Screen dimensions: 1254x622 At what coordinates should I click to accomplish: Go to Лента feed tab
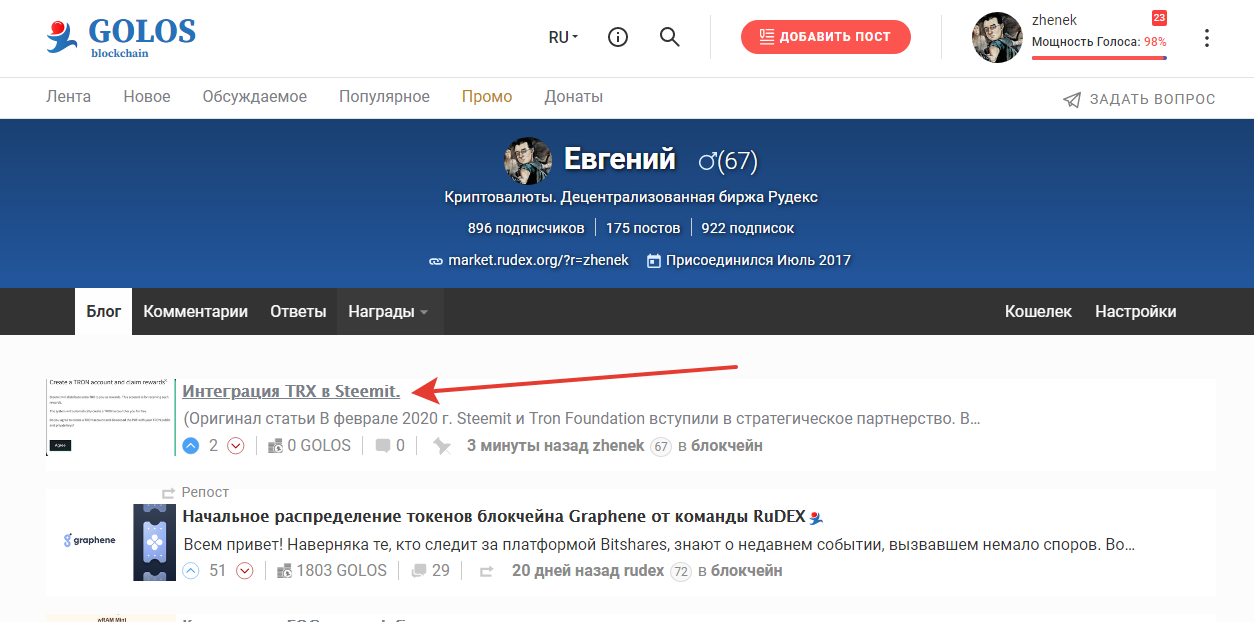tap(68, 97)
